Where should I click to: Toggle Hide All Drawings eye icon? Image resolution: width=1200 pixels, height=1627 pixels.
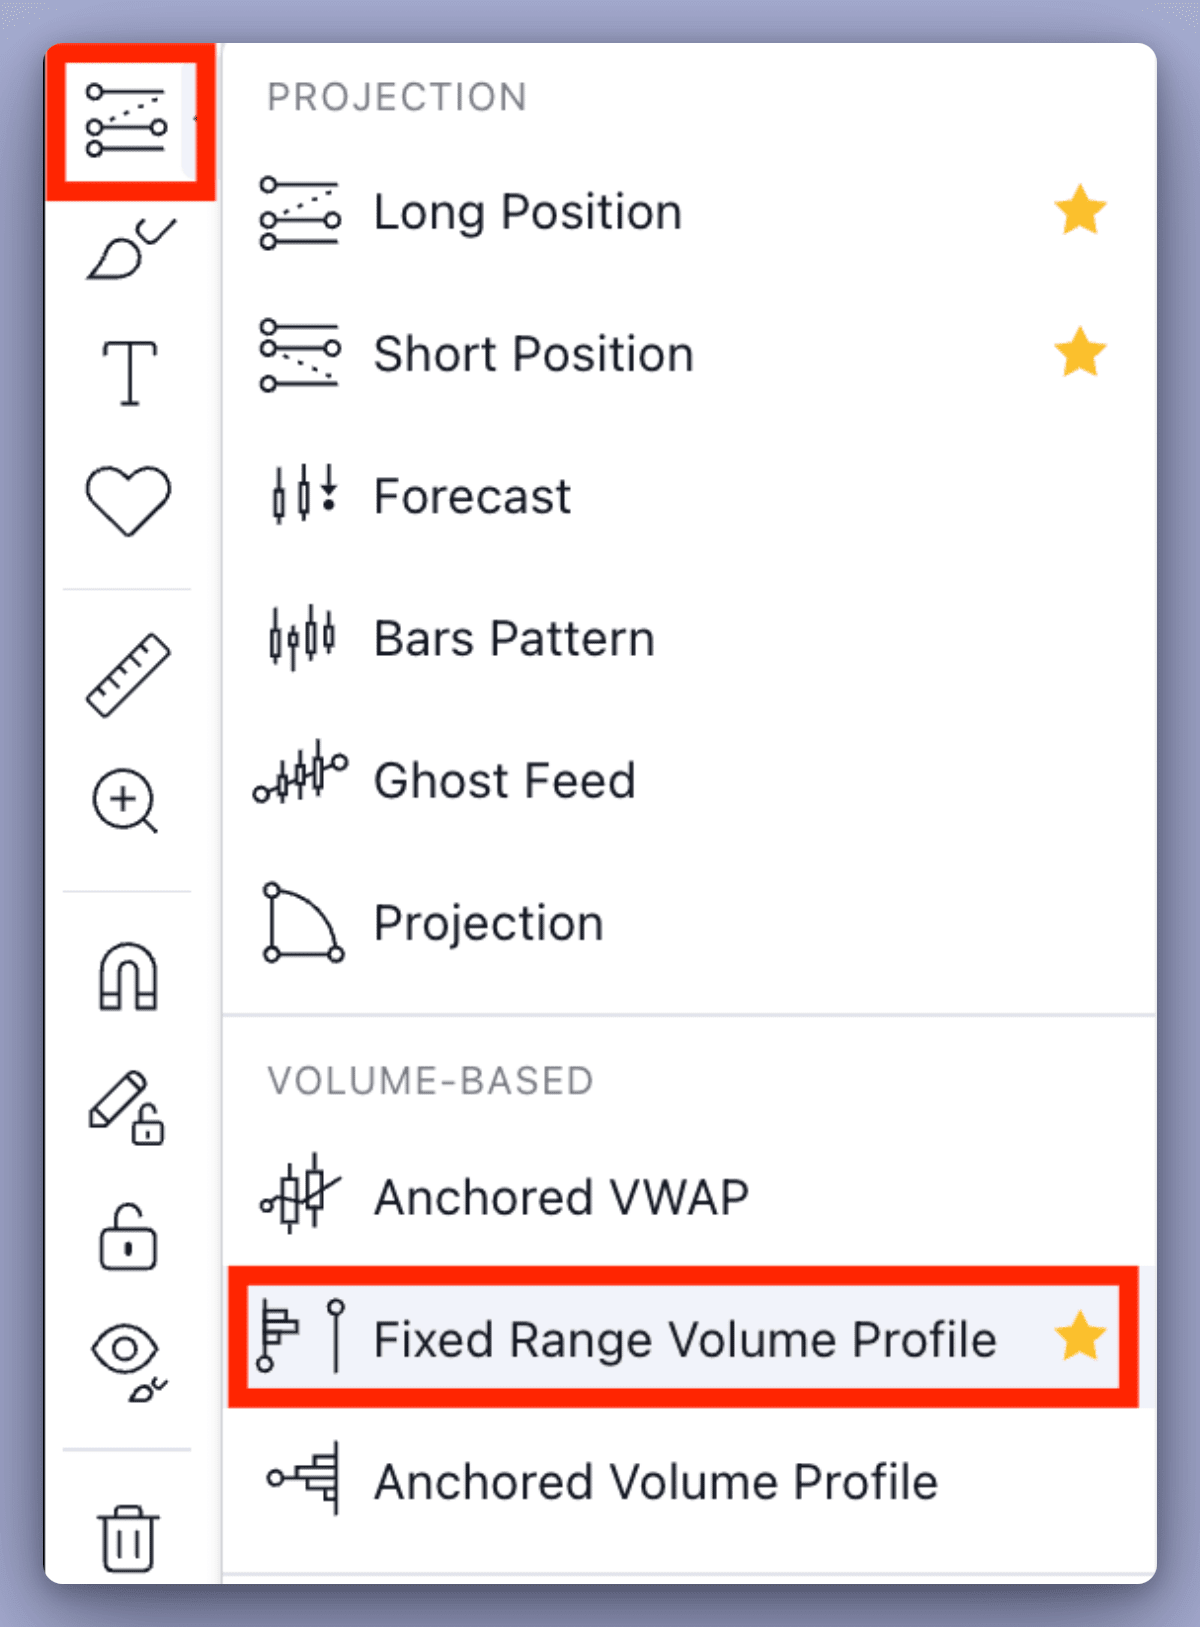tap(127, 1361)
